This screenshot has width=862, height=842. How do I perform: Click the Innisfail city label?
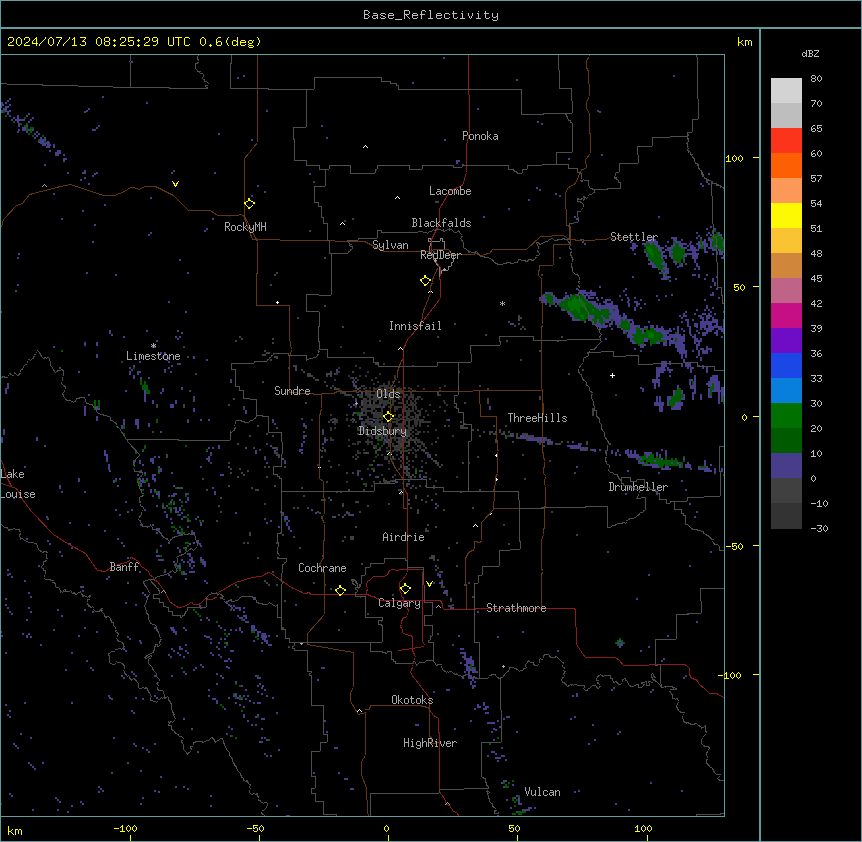(x=415, y=326)
